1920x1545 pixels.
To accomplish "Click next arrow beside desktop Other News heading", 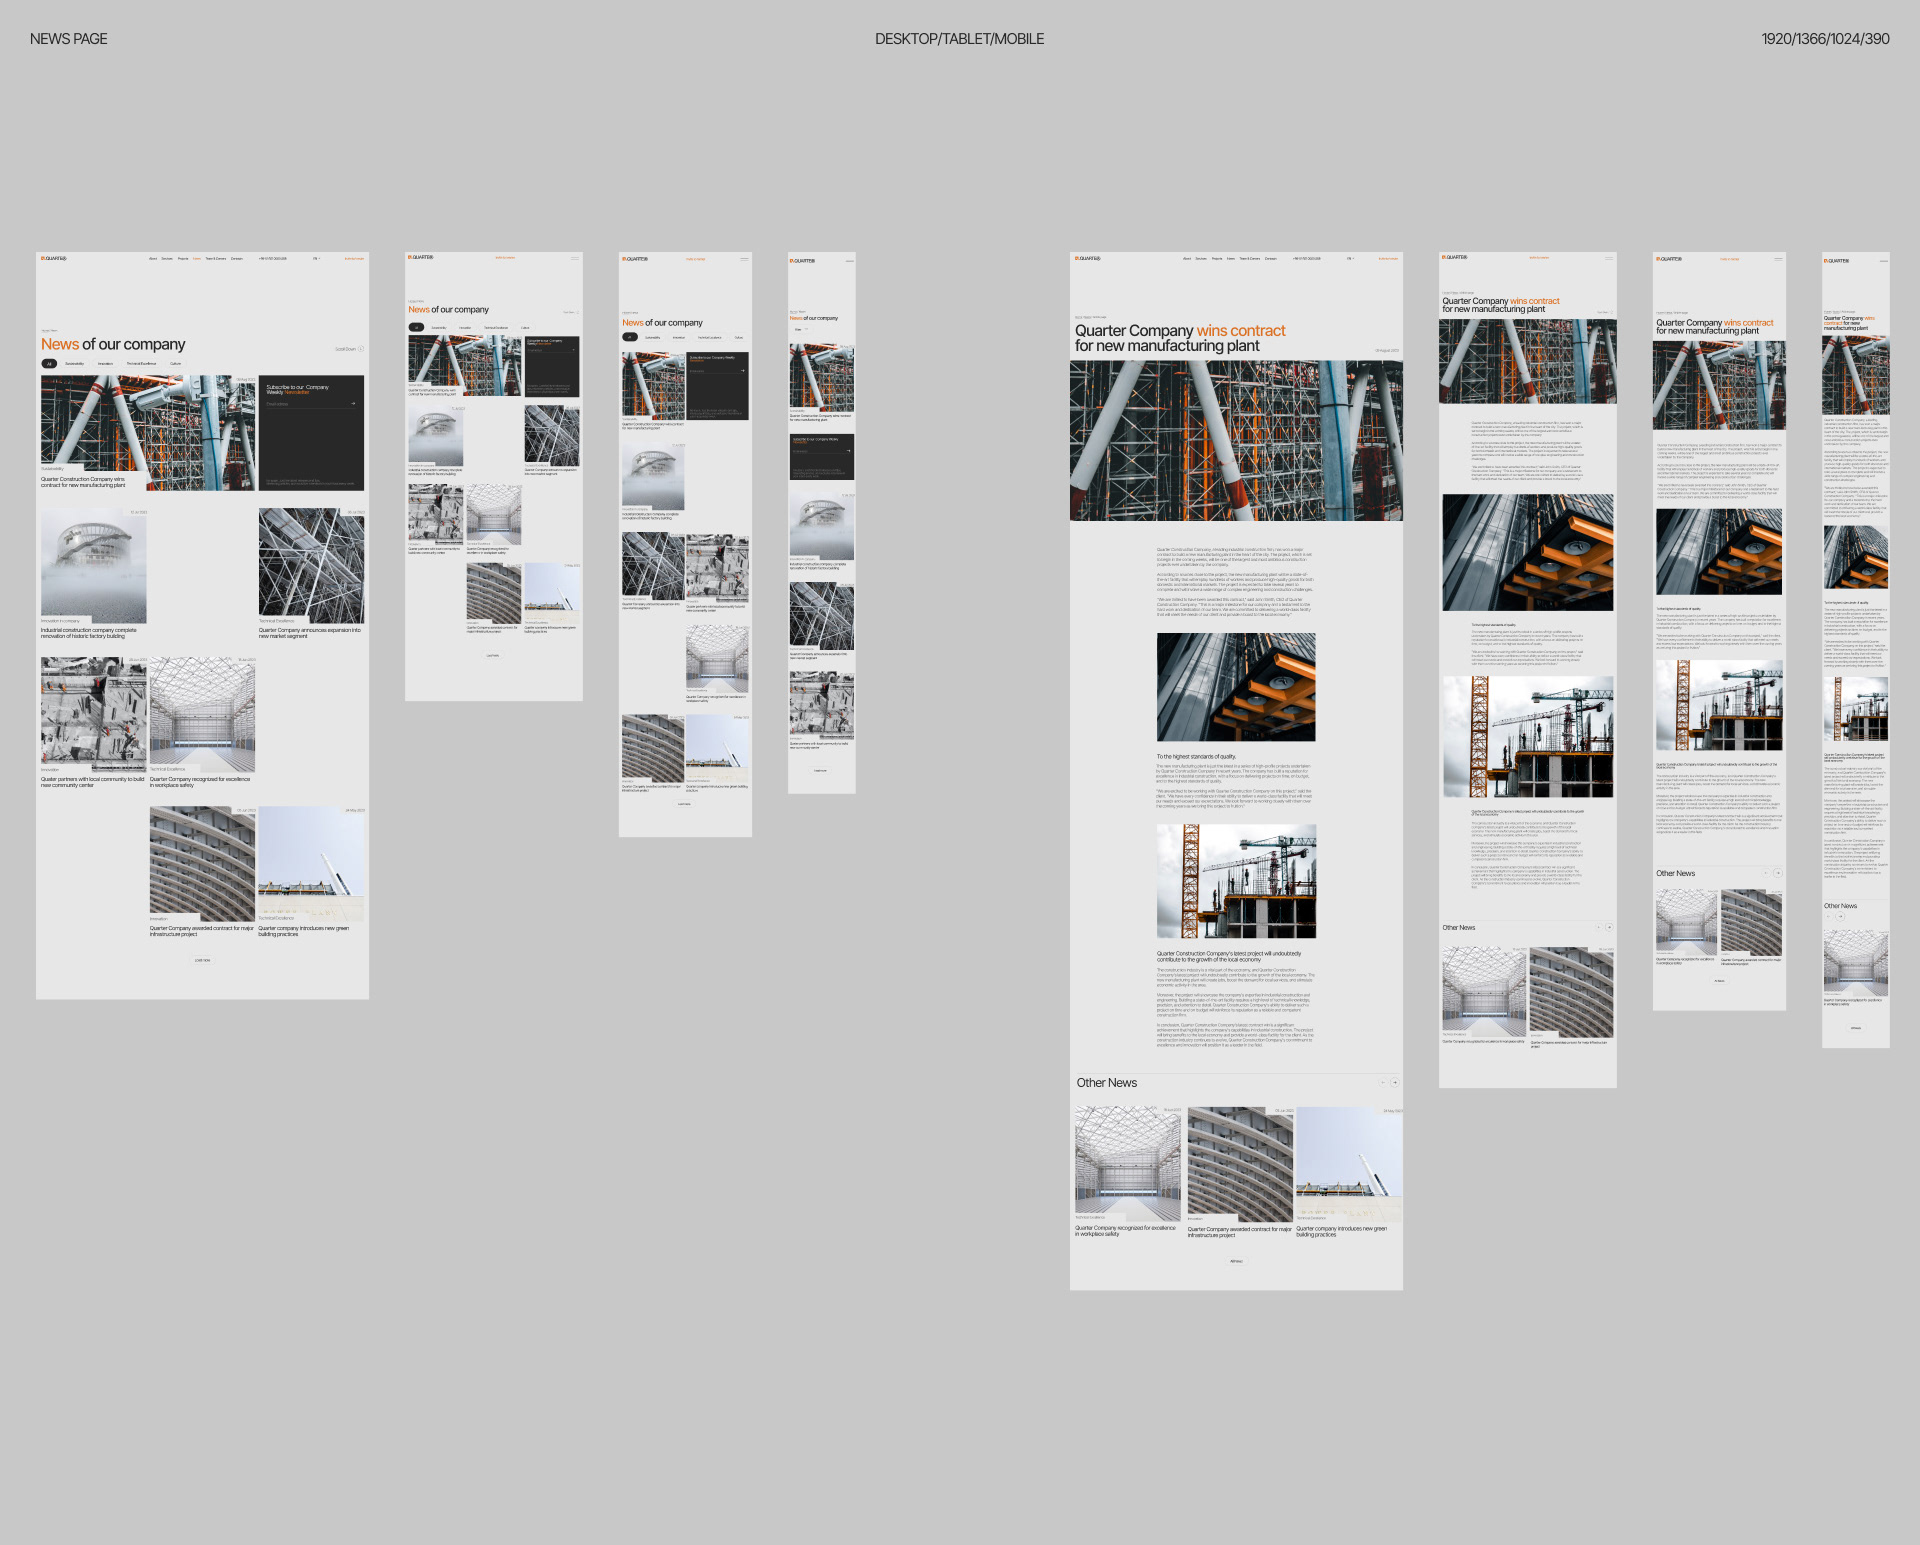I will (x=1395, y=1082).
